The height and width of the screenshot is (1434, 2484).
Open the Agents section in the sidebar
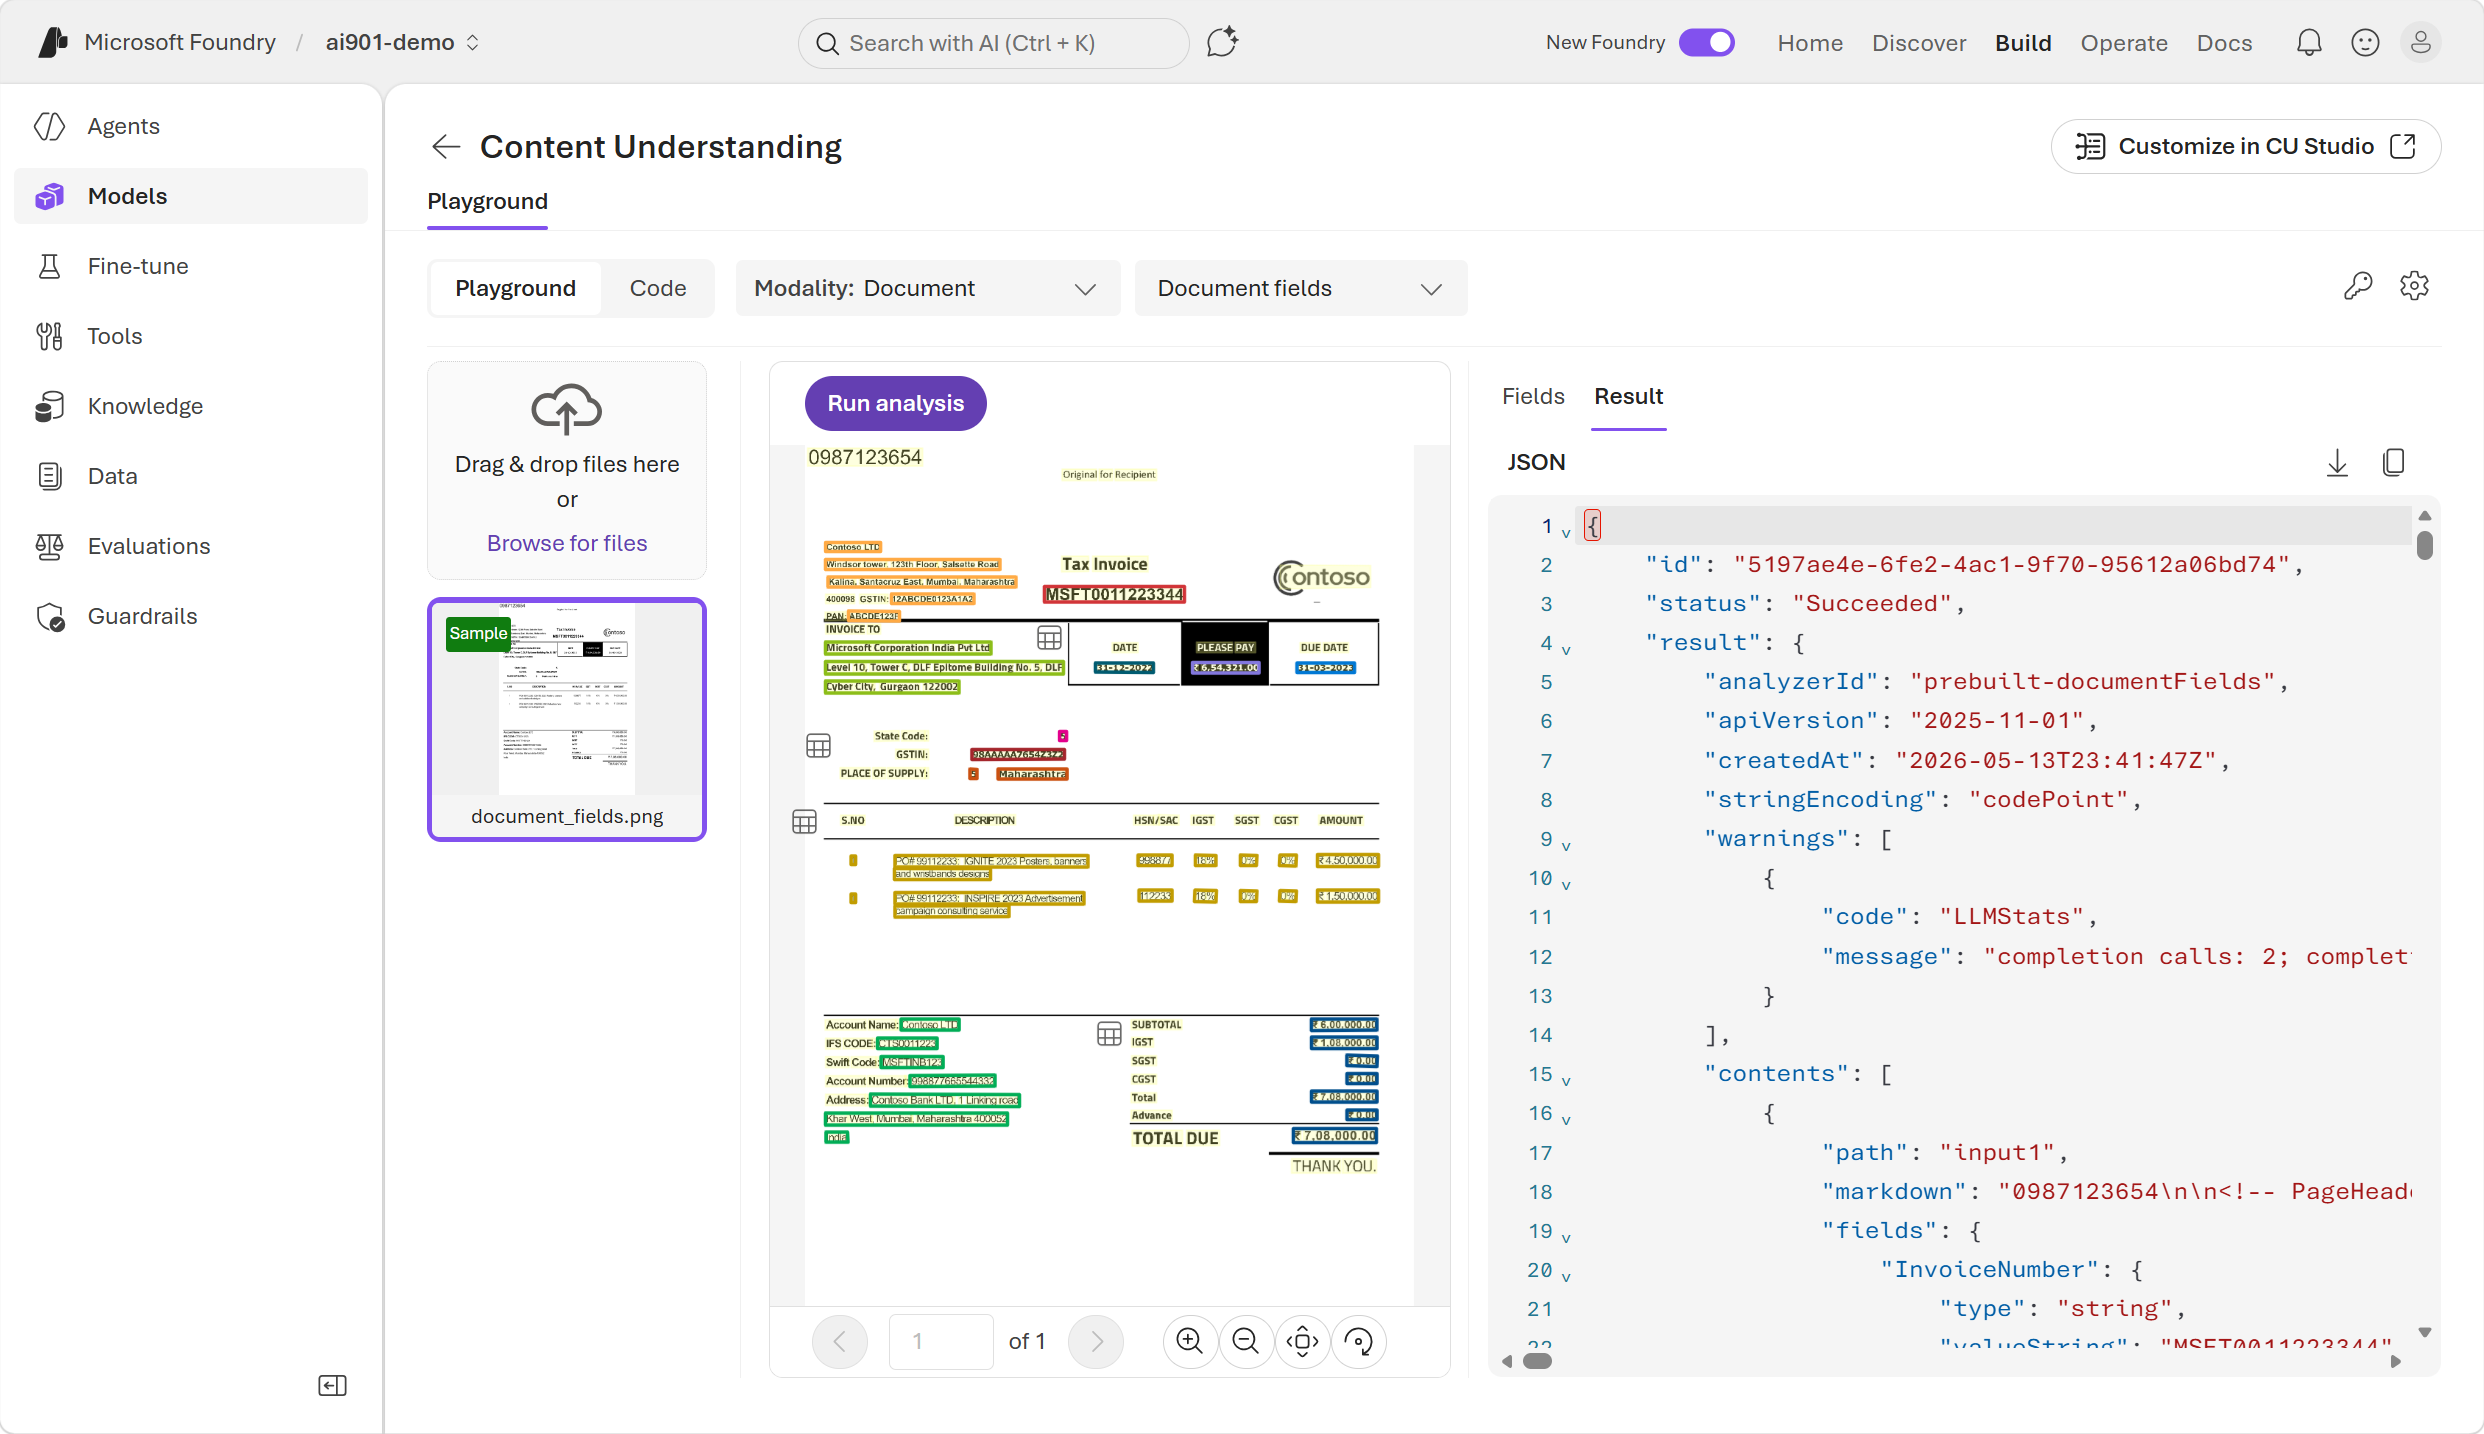click(x=191, y=126)
